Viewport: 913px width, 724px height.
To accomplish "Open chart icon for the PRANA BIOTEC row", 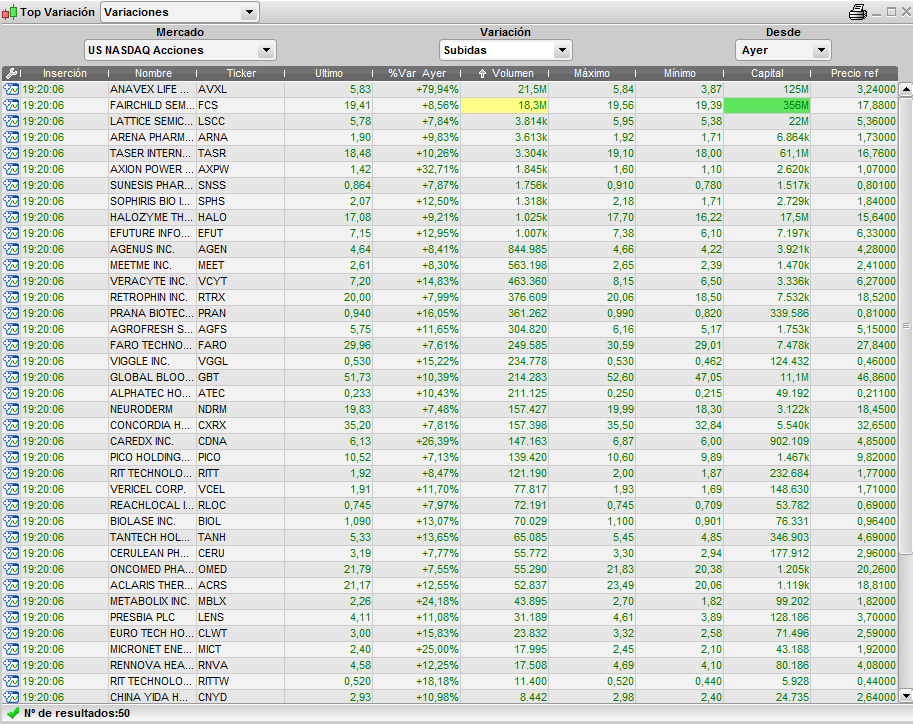I will [11, 313].
